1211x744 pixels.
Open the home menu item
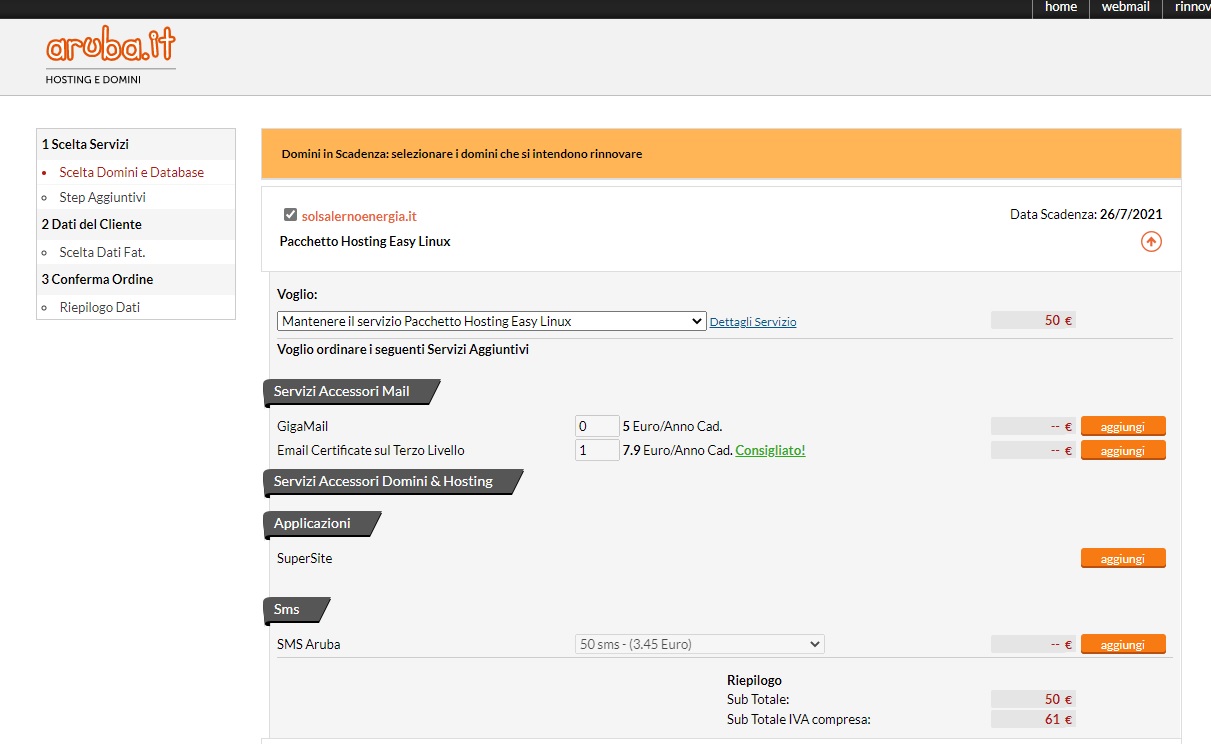(x=1060, y=7)
